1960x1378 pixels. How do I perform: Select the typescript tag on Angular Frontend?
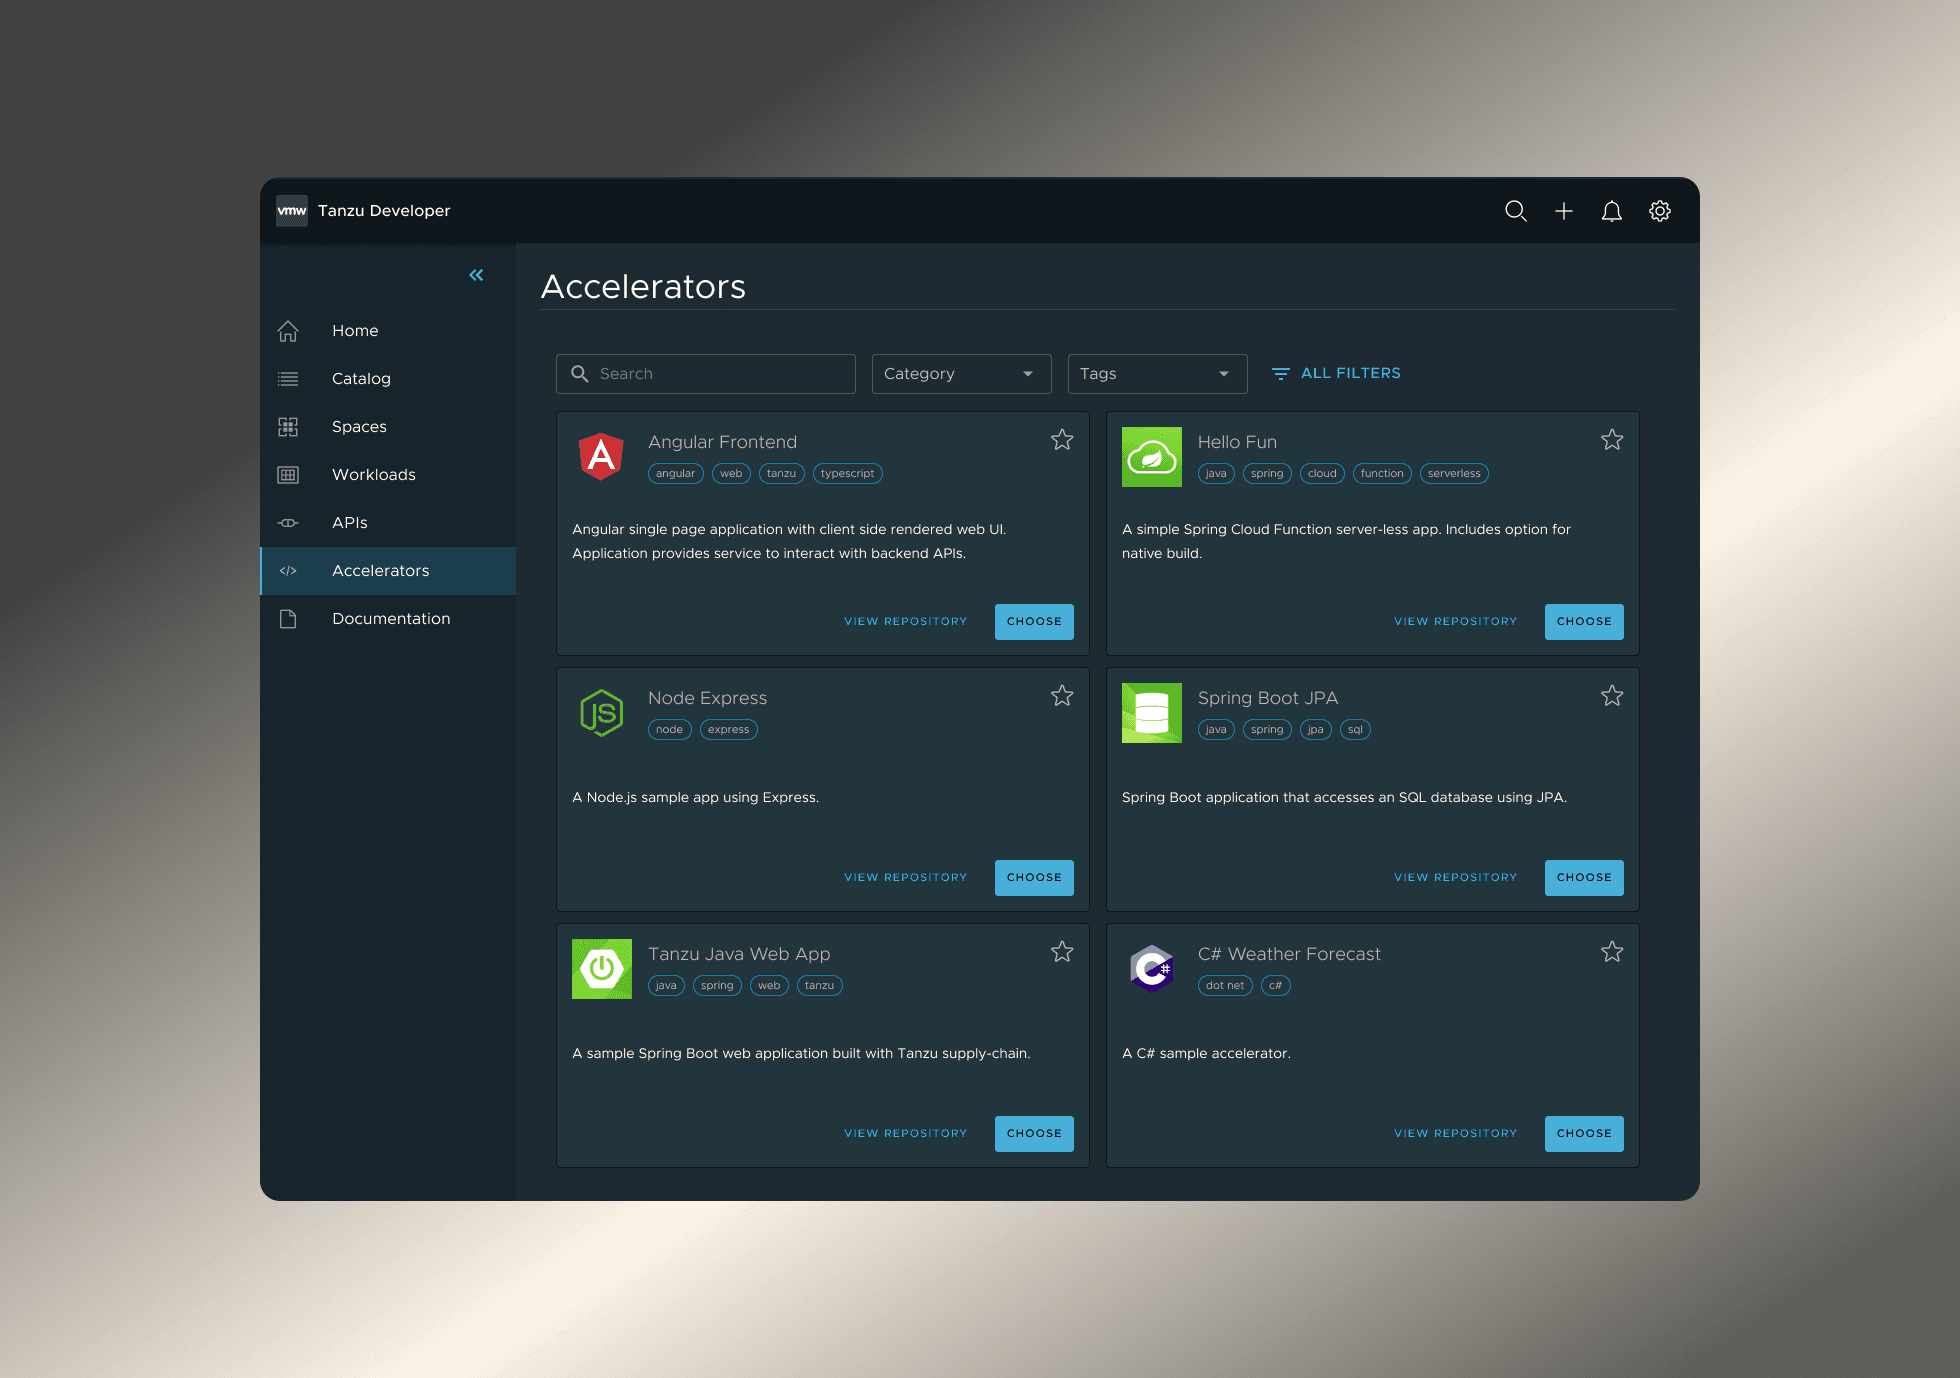click(x=847, y=473)
